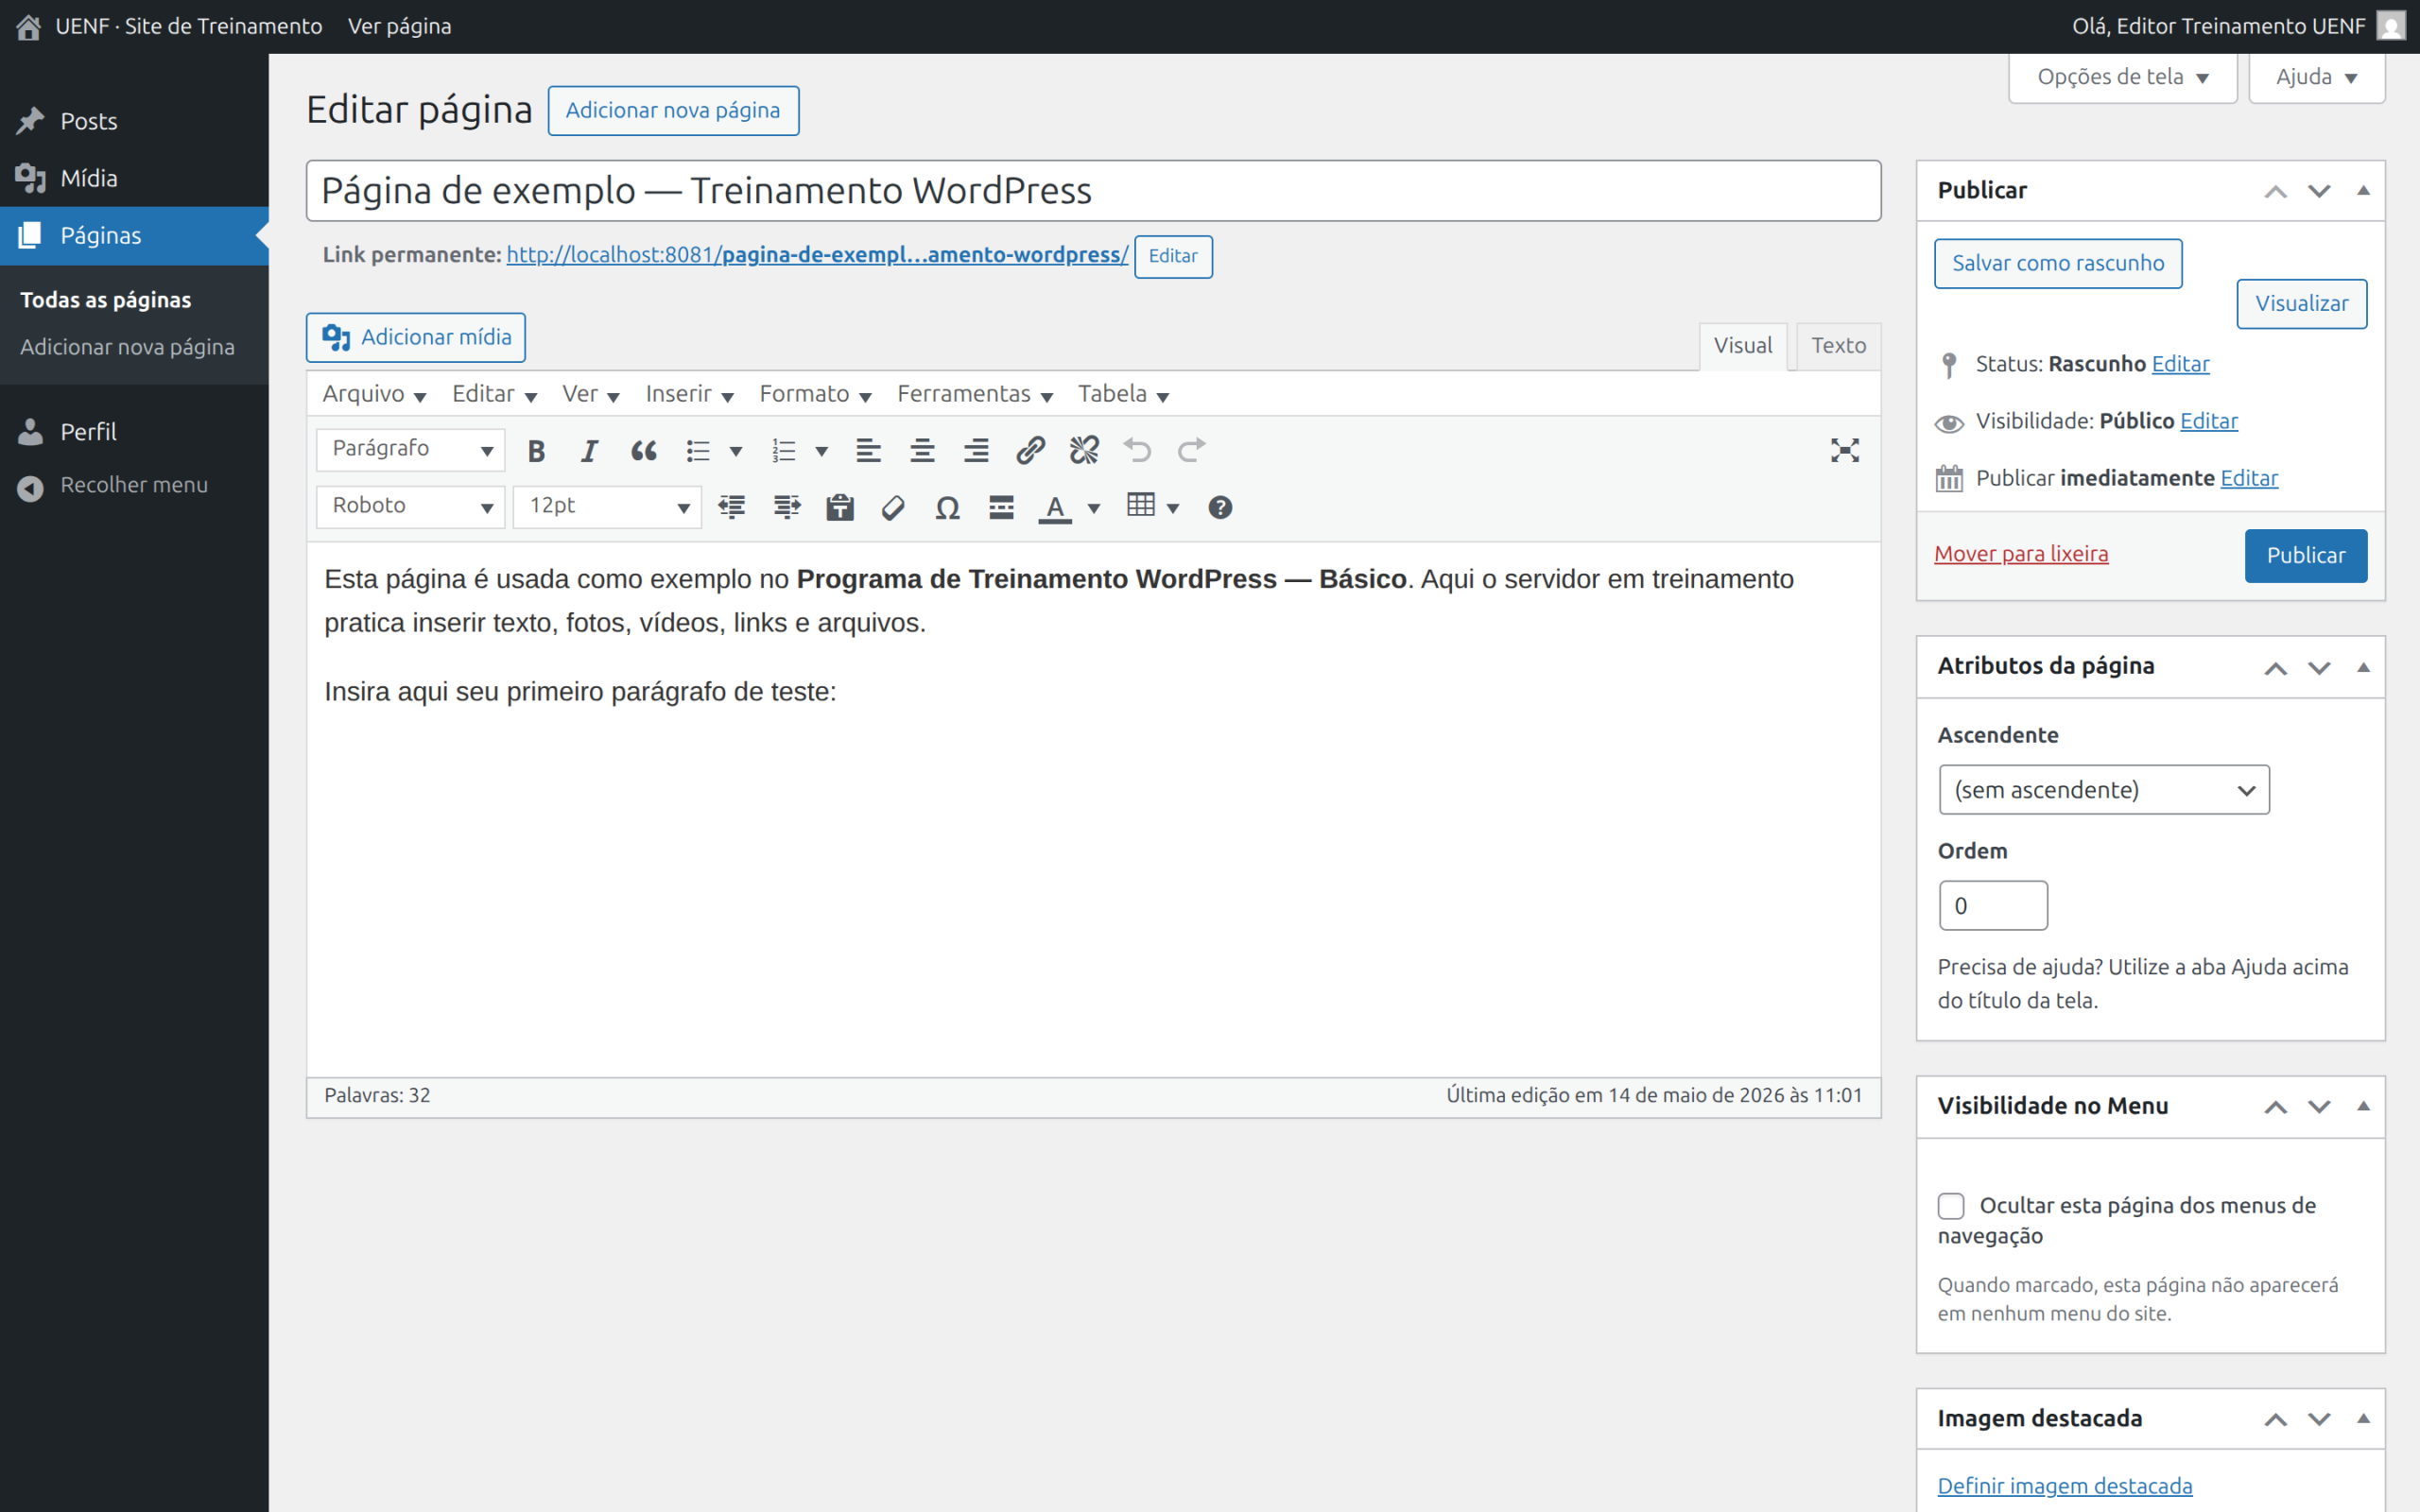Viewport: 2420px width, 1512px height.
Task: Open the Parágrafo format dropdown
Action: [x=411, y=450]
